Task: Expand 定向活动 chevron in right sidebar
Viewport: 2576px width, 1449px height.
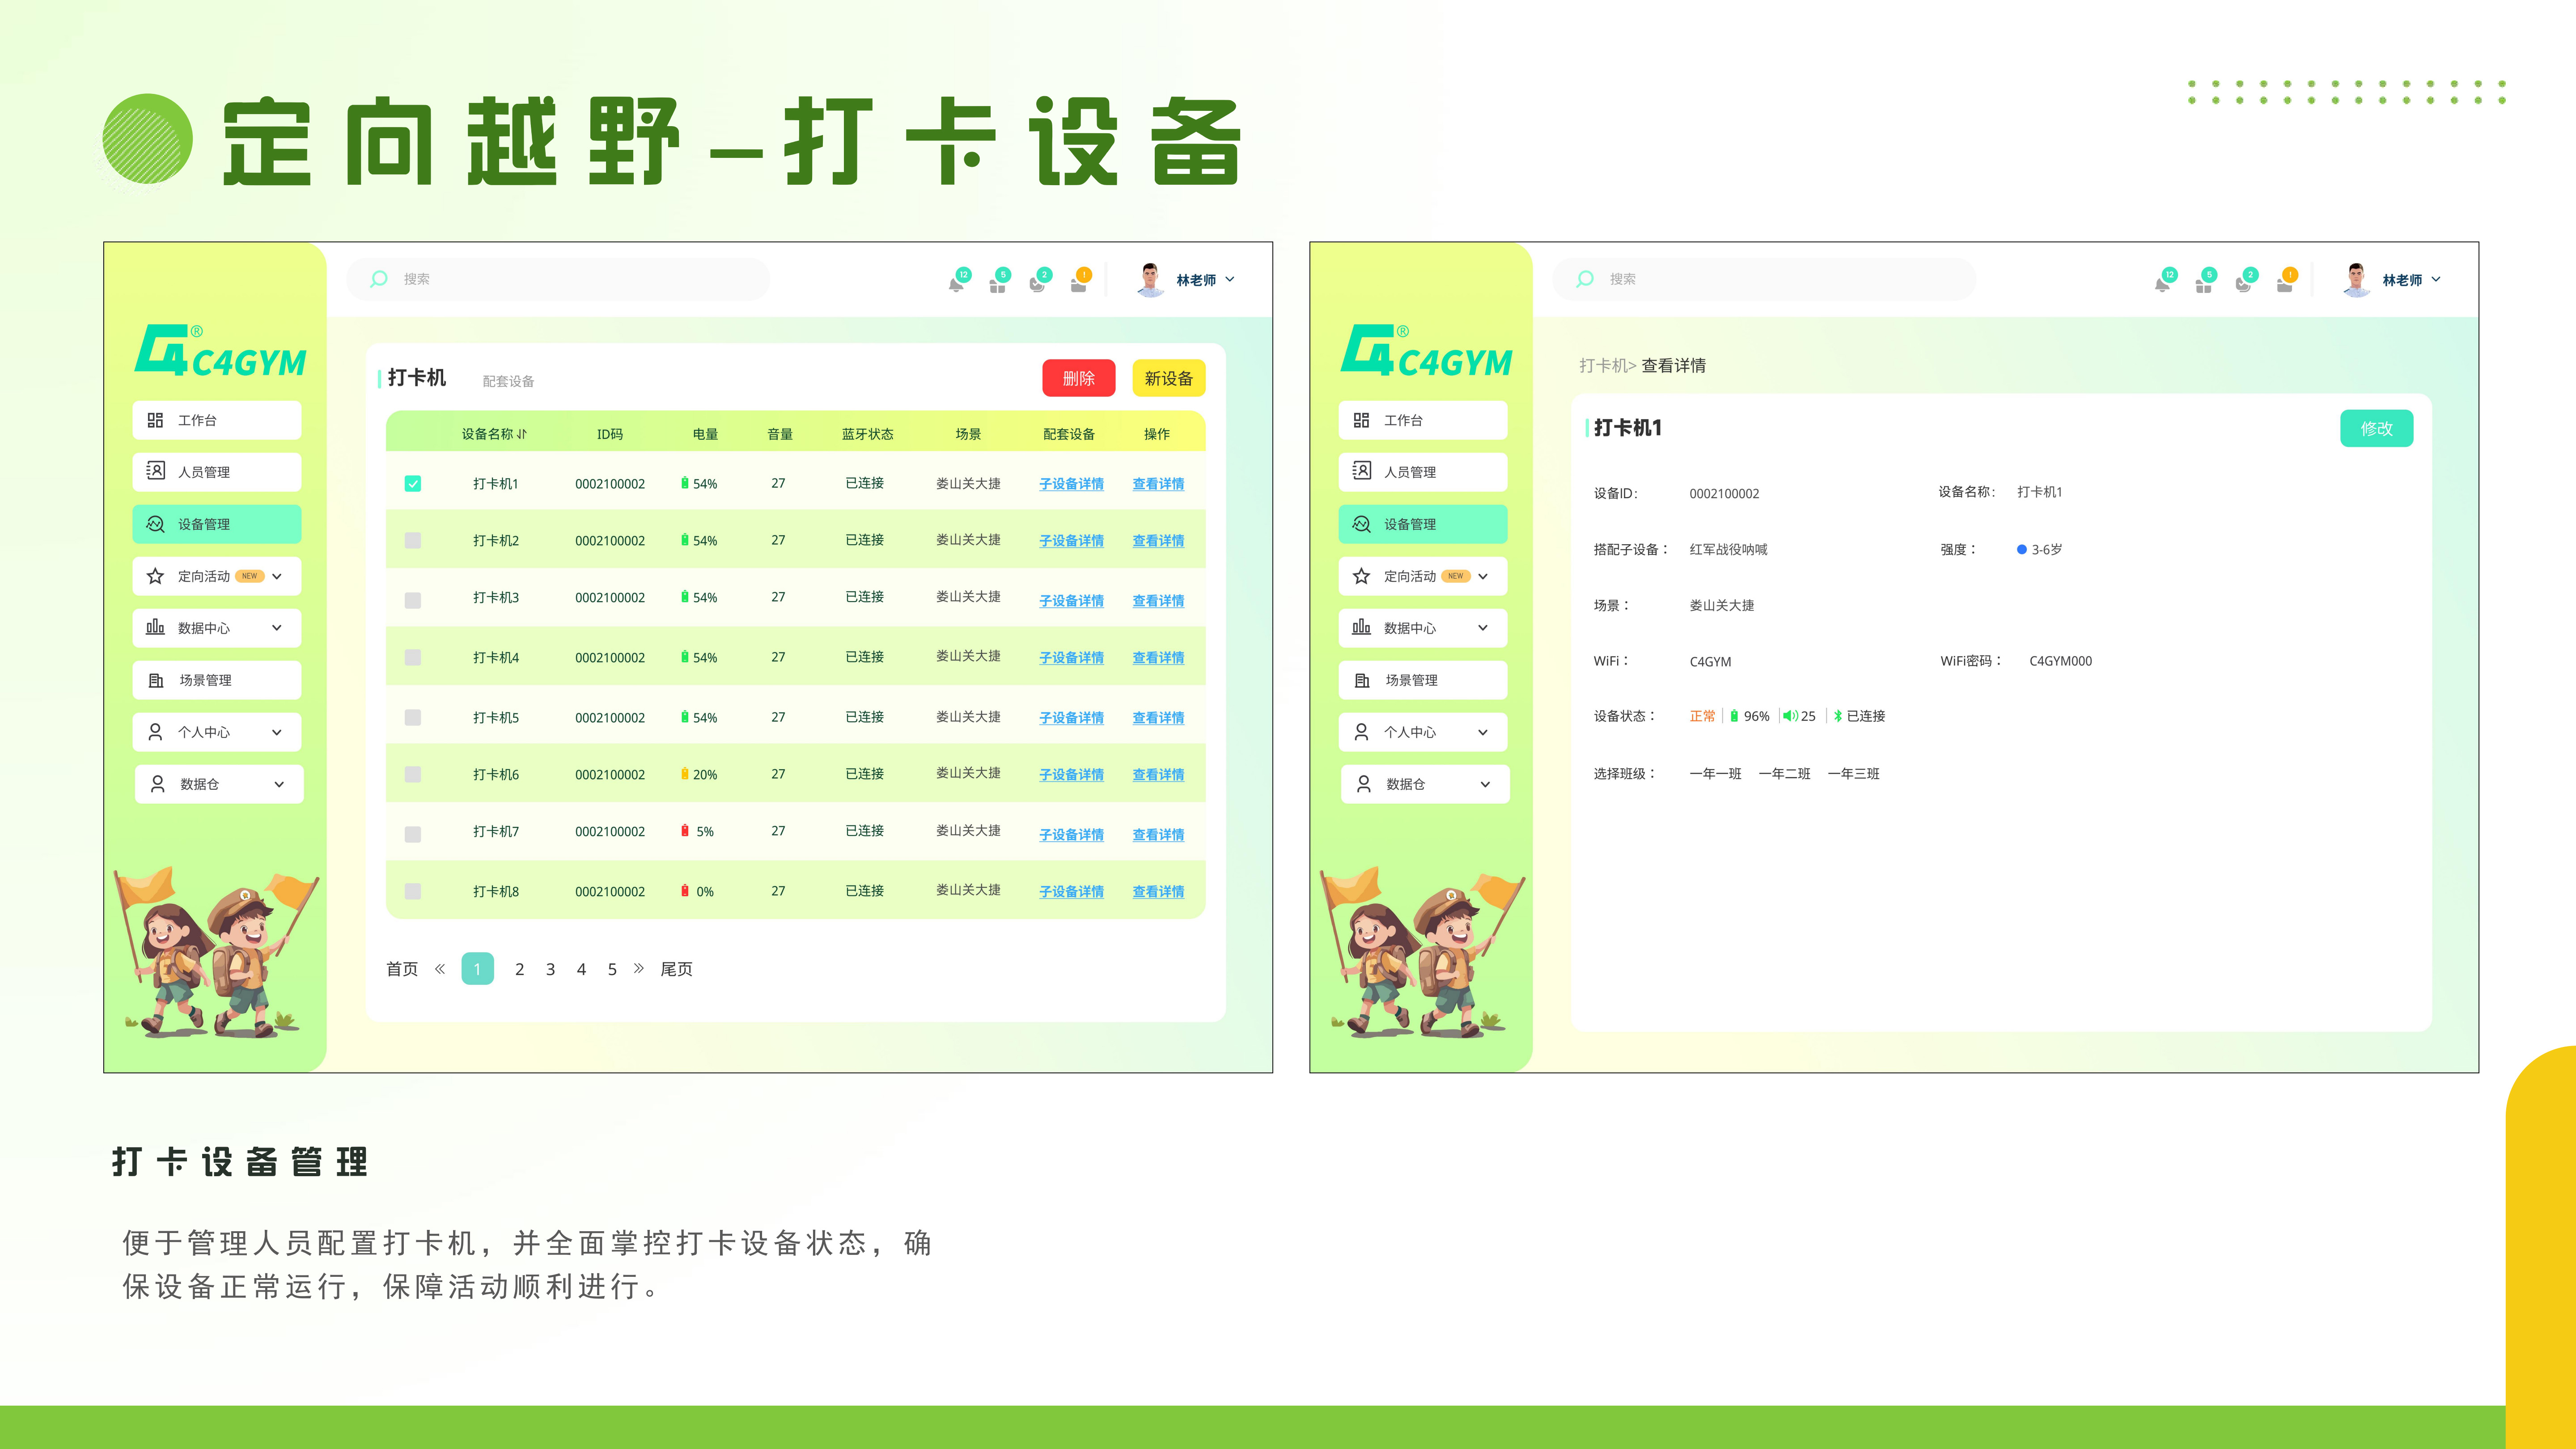Action: [x=1483, y=576]
